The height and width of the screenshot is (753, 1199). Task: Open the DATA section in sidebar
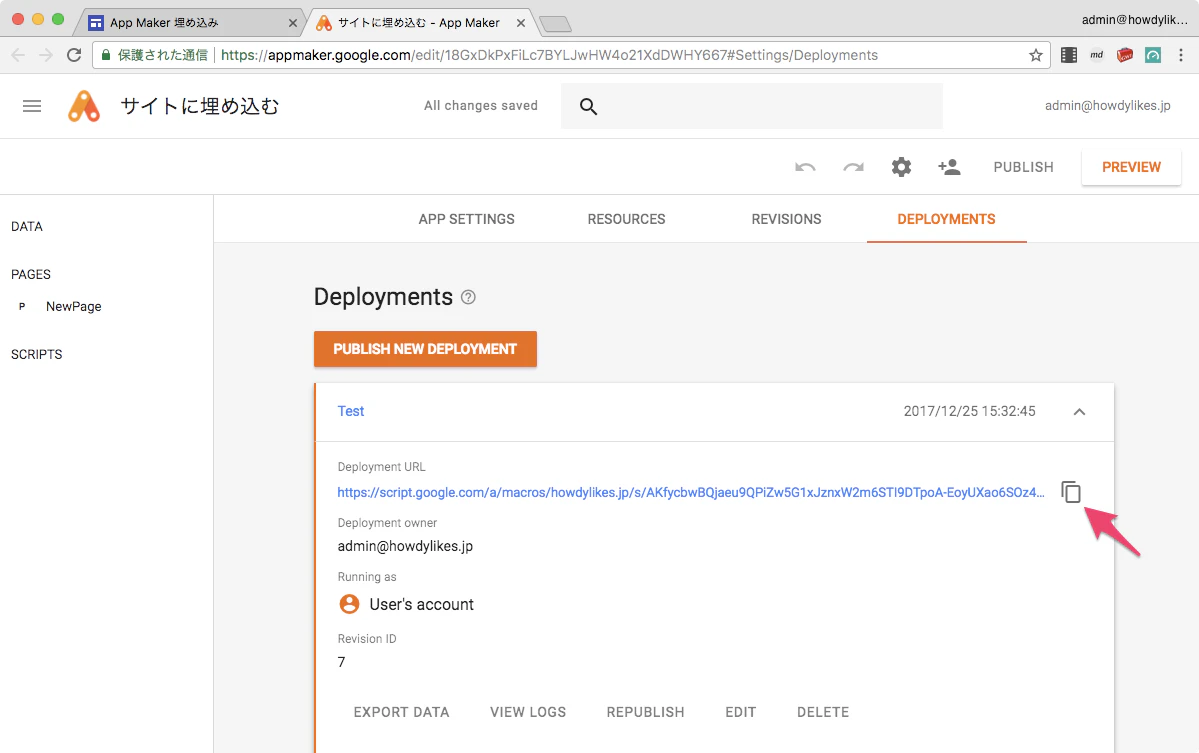(27, 227)
